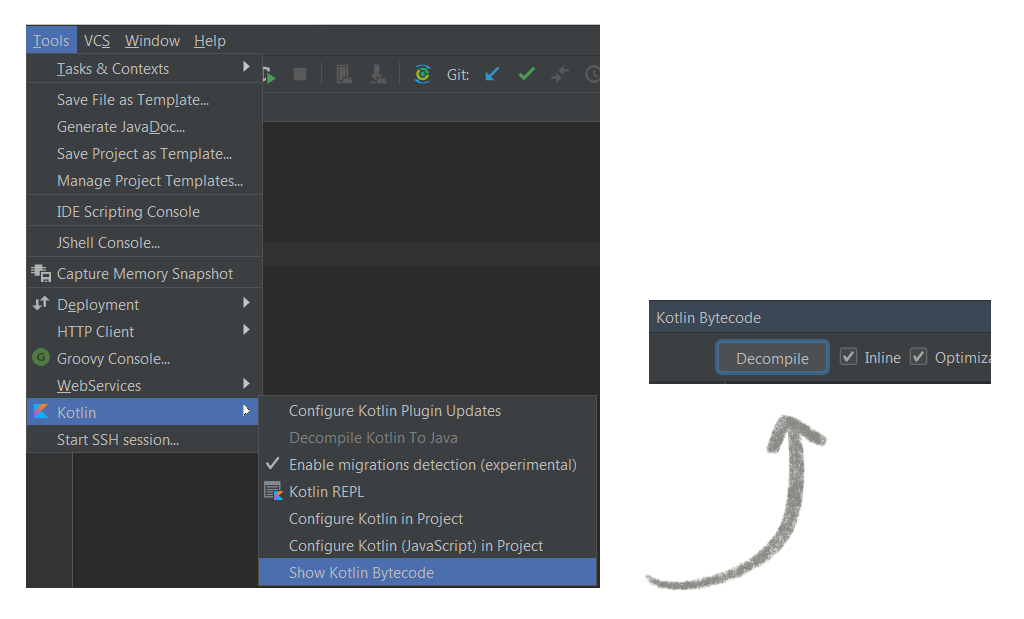The width and height of the screenshot is (1024, 619).
Task: Open the Help menu
Action: coord(210,40)
